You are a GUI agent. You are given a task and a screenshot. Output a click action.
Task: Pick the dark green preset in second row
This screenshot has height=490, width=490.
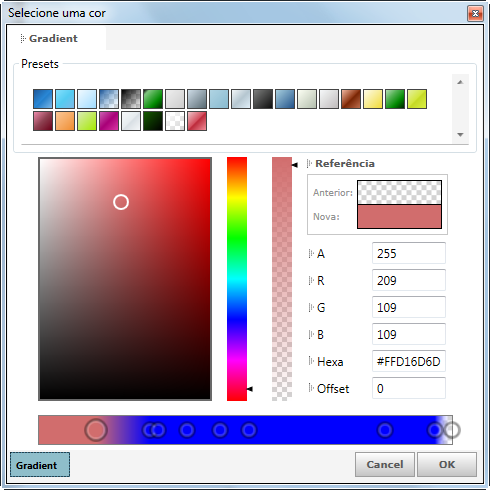coord(153,121)
